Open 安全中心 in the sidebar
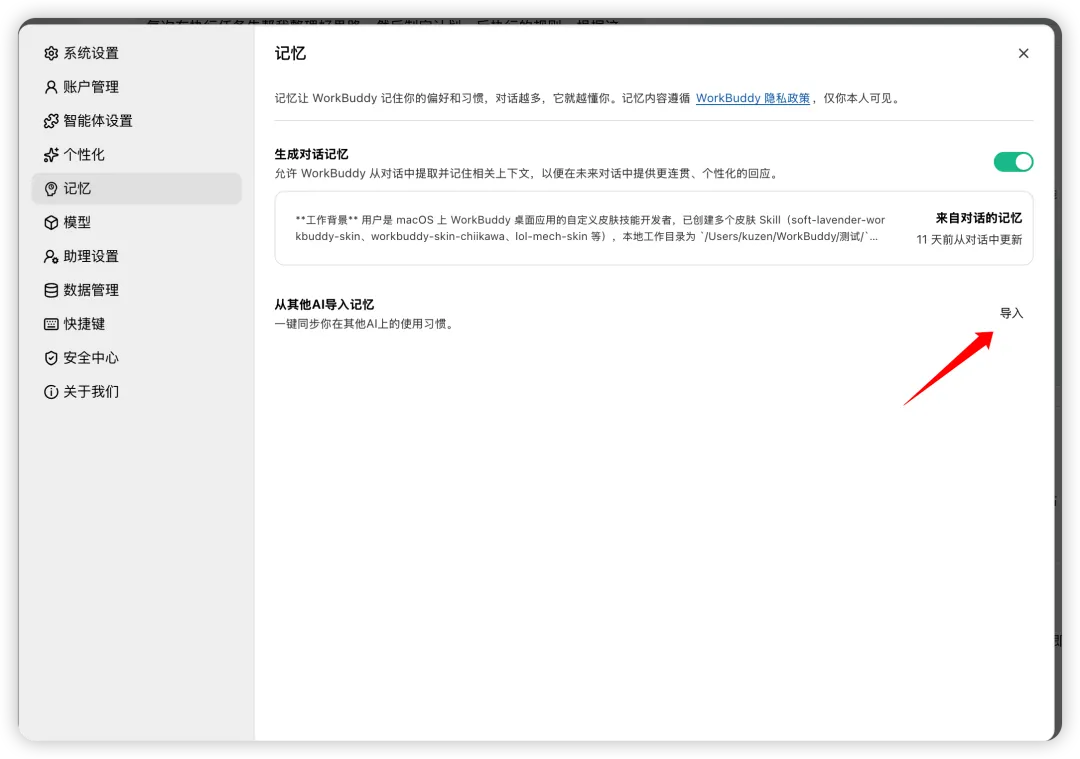The width and height of the screenshot is (1080, 759). tap(136, 357)
